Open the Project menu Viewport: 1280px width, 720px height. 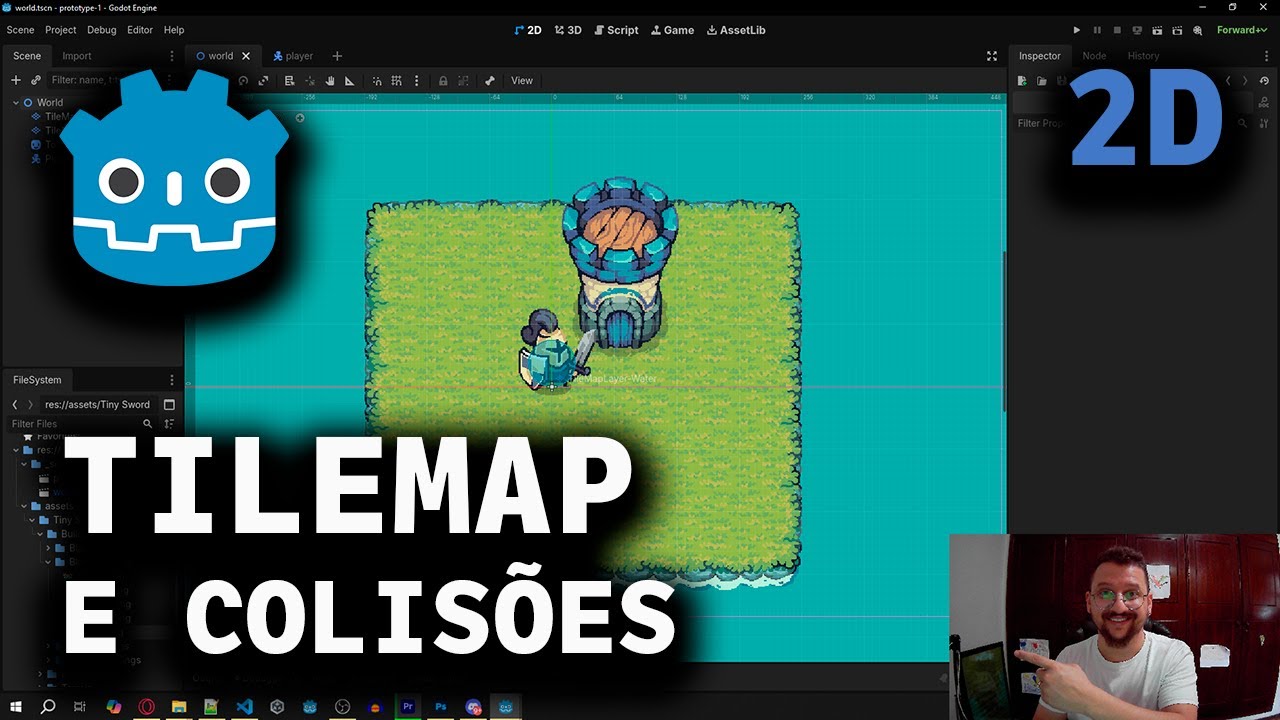(61, 30)
